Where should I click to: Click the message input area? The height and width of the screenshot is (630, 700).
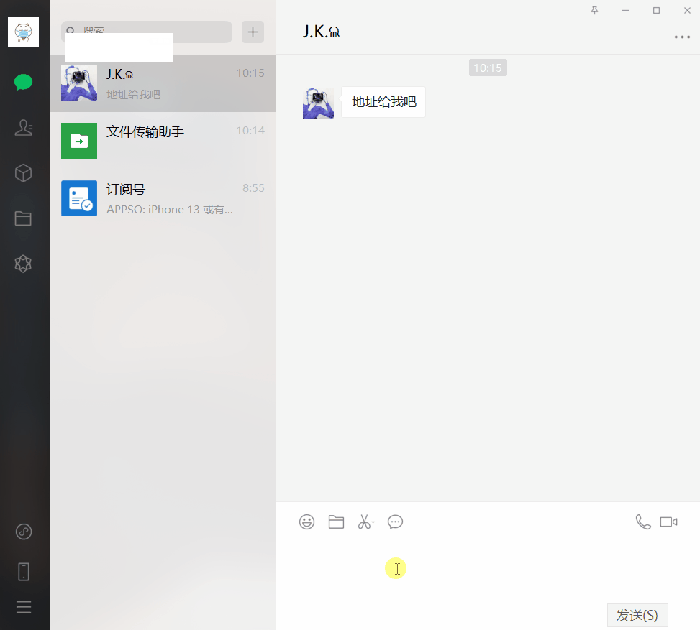pyautogui.click(x=488, y=567)
